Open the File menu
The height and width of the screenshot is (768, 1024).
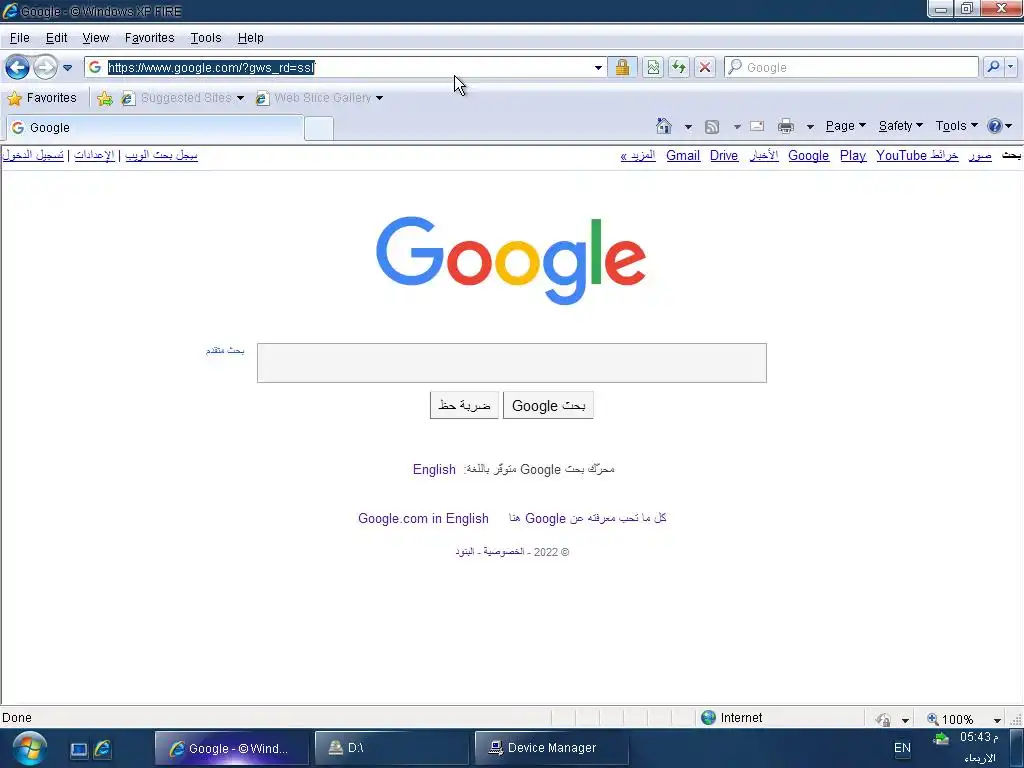coord(19,38)
